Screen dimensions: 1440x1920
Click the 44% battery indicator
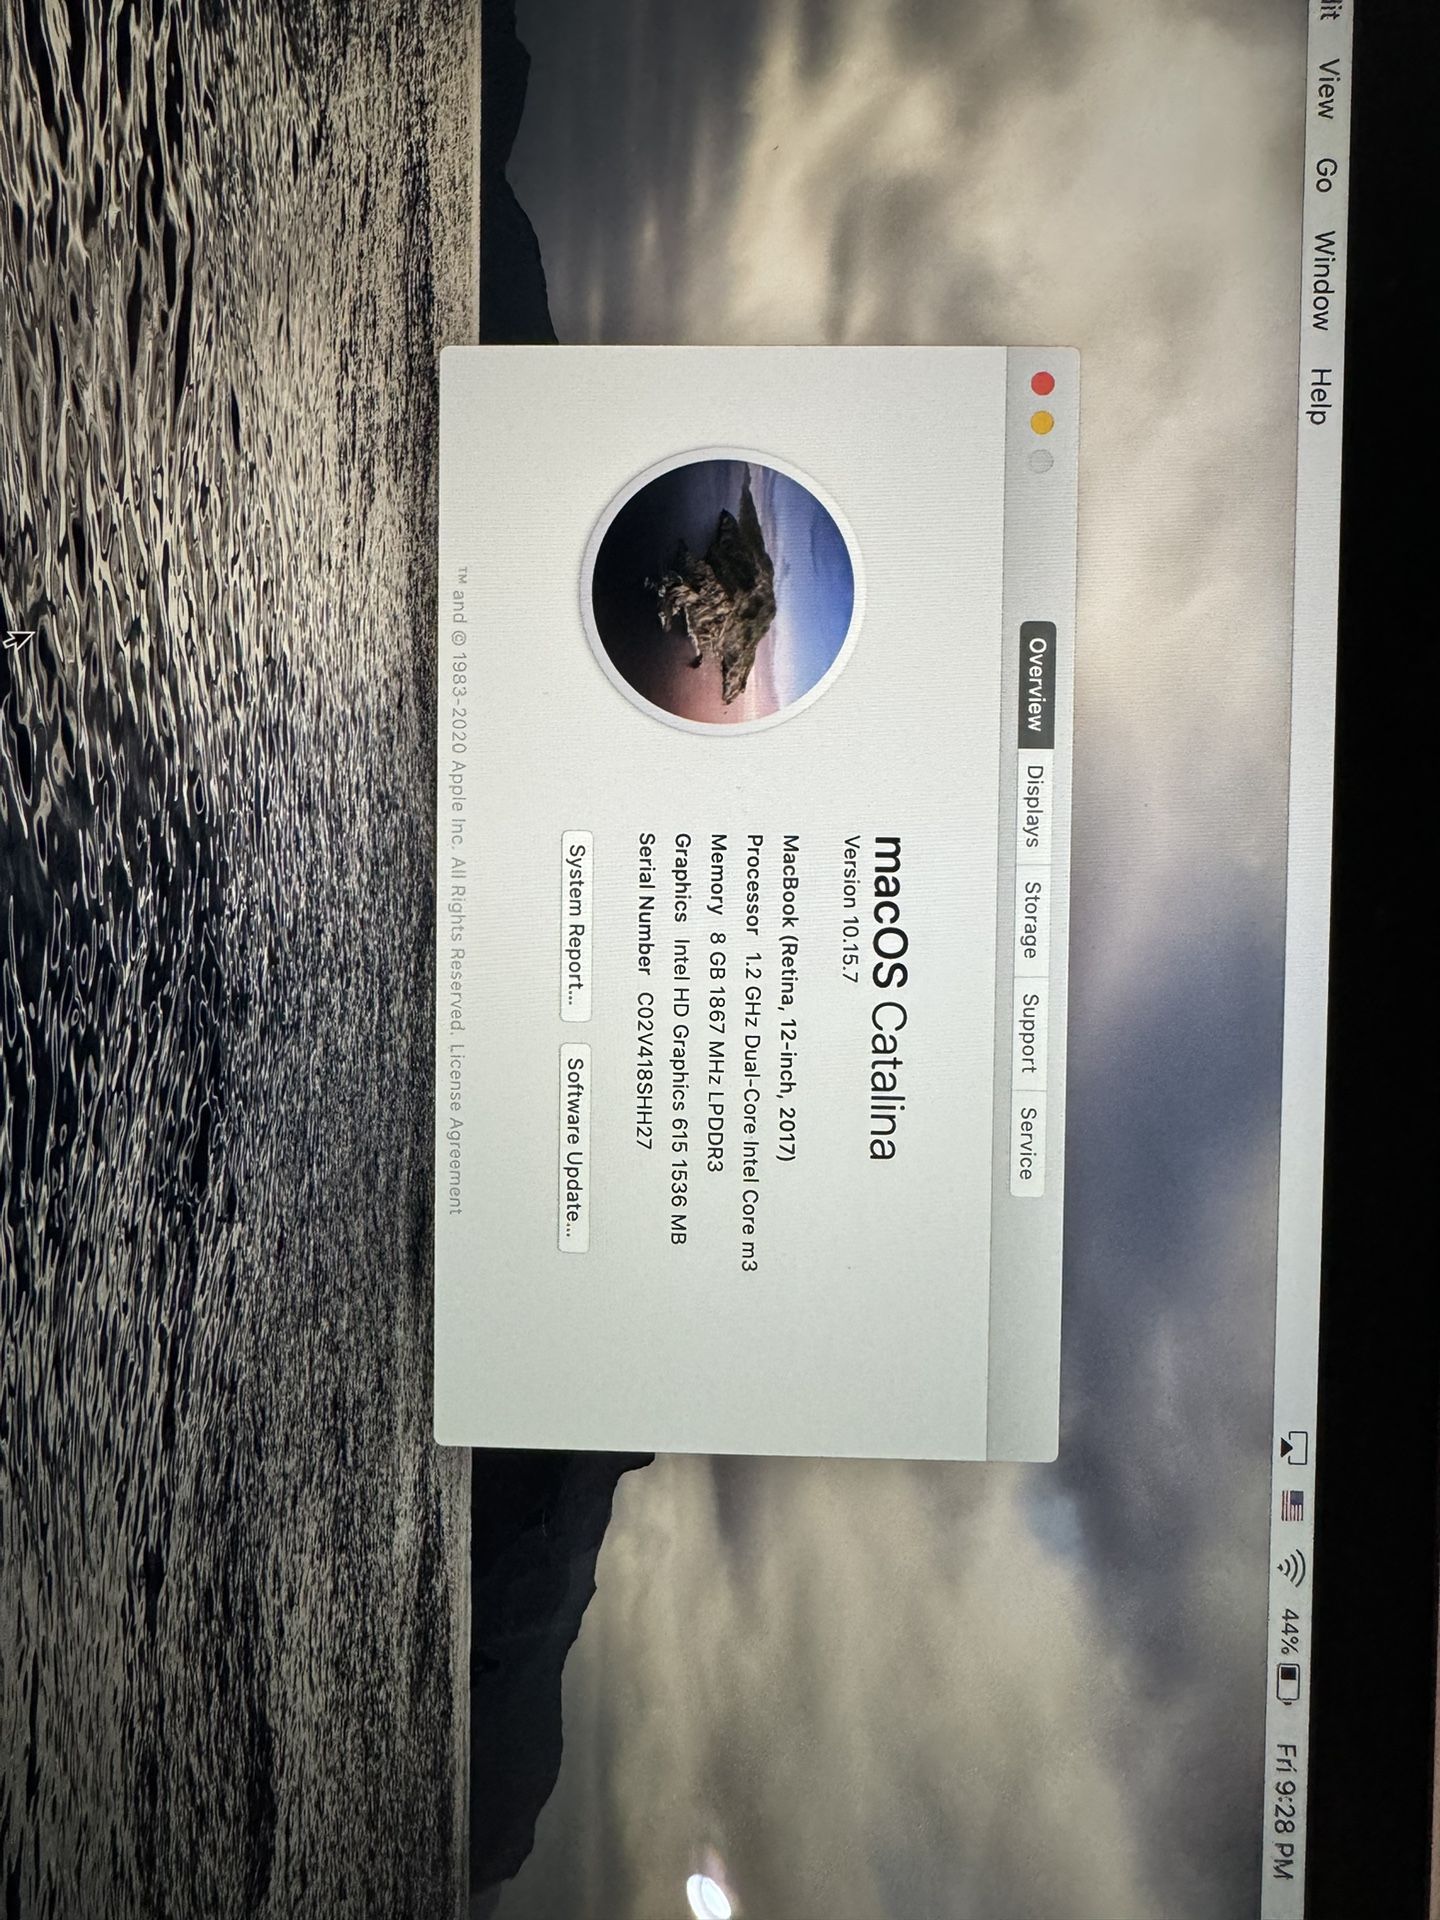coord(1289,1655)
